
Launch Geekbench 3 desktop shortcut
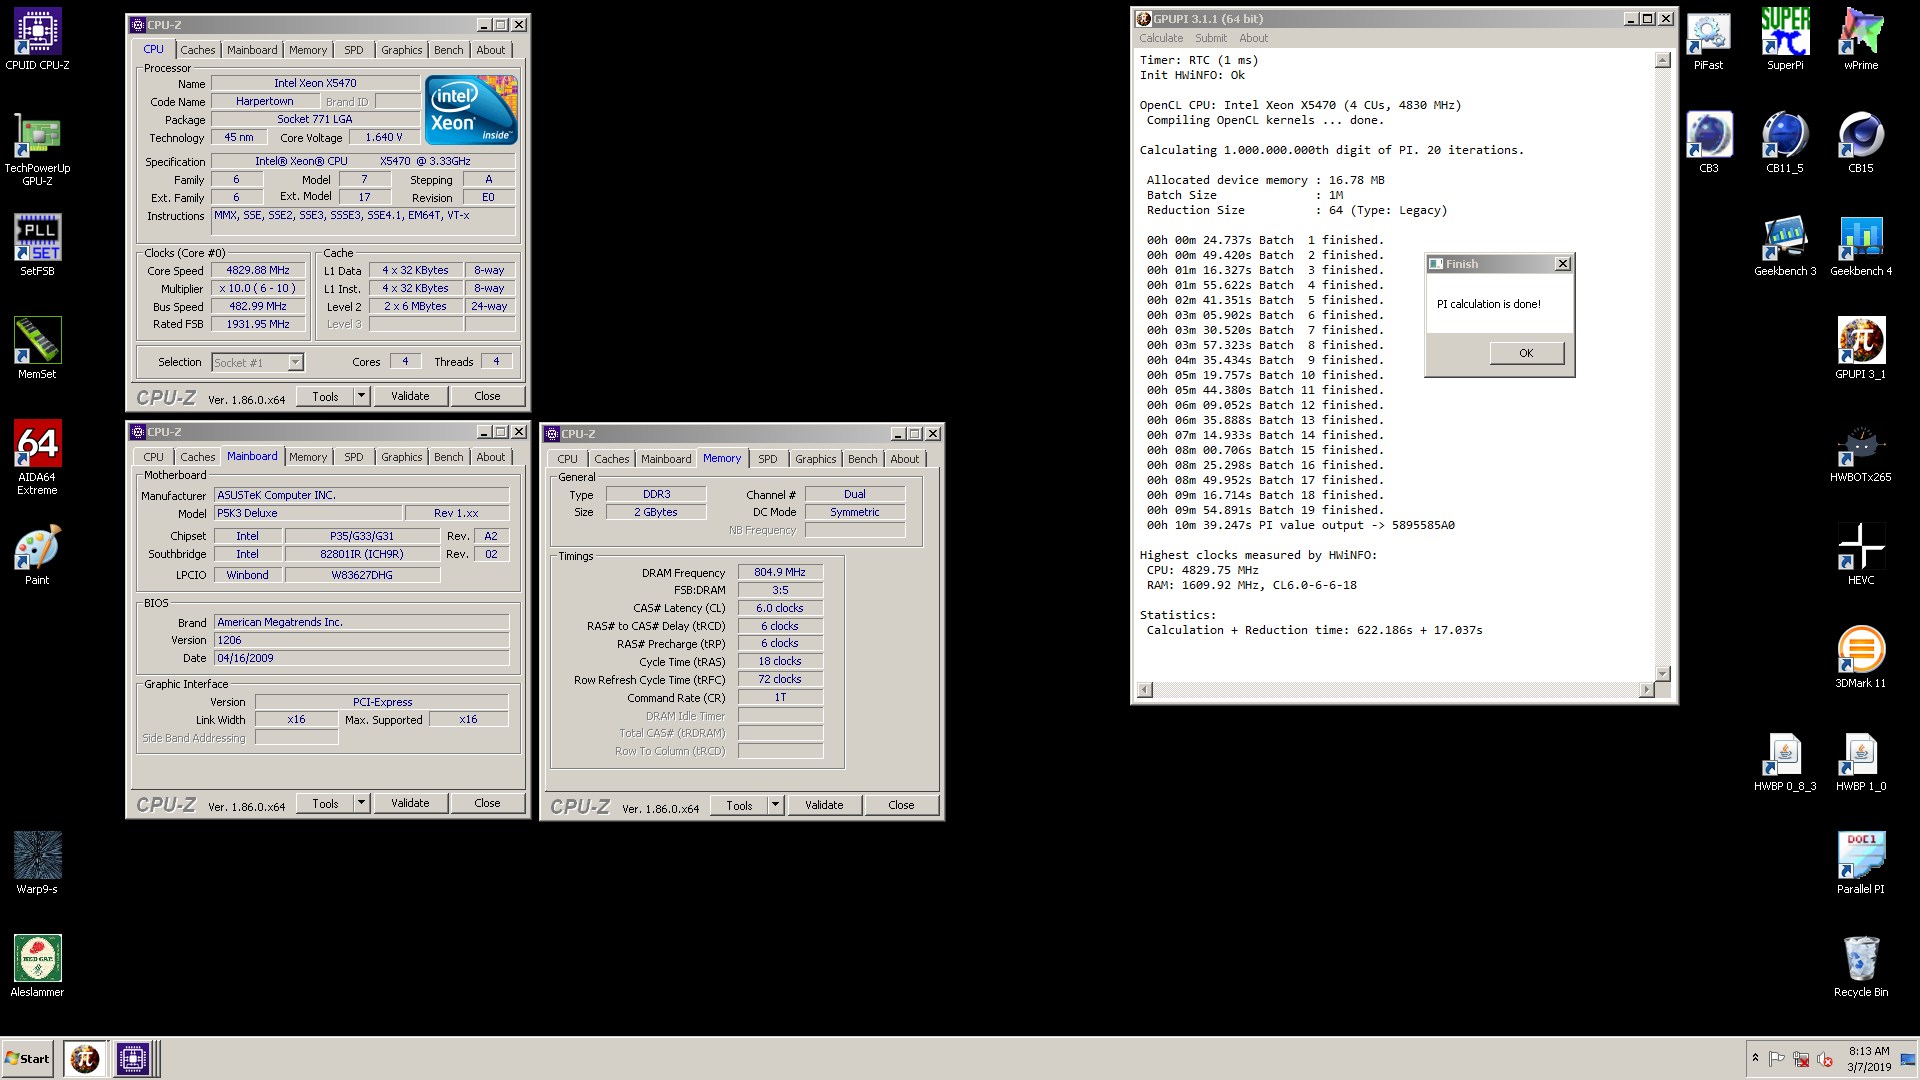pos(1785,246)
